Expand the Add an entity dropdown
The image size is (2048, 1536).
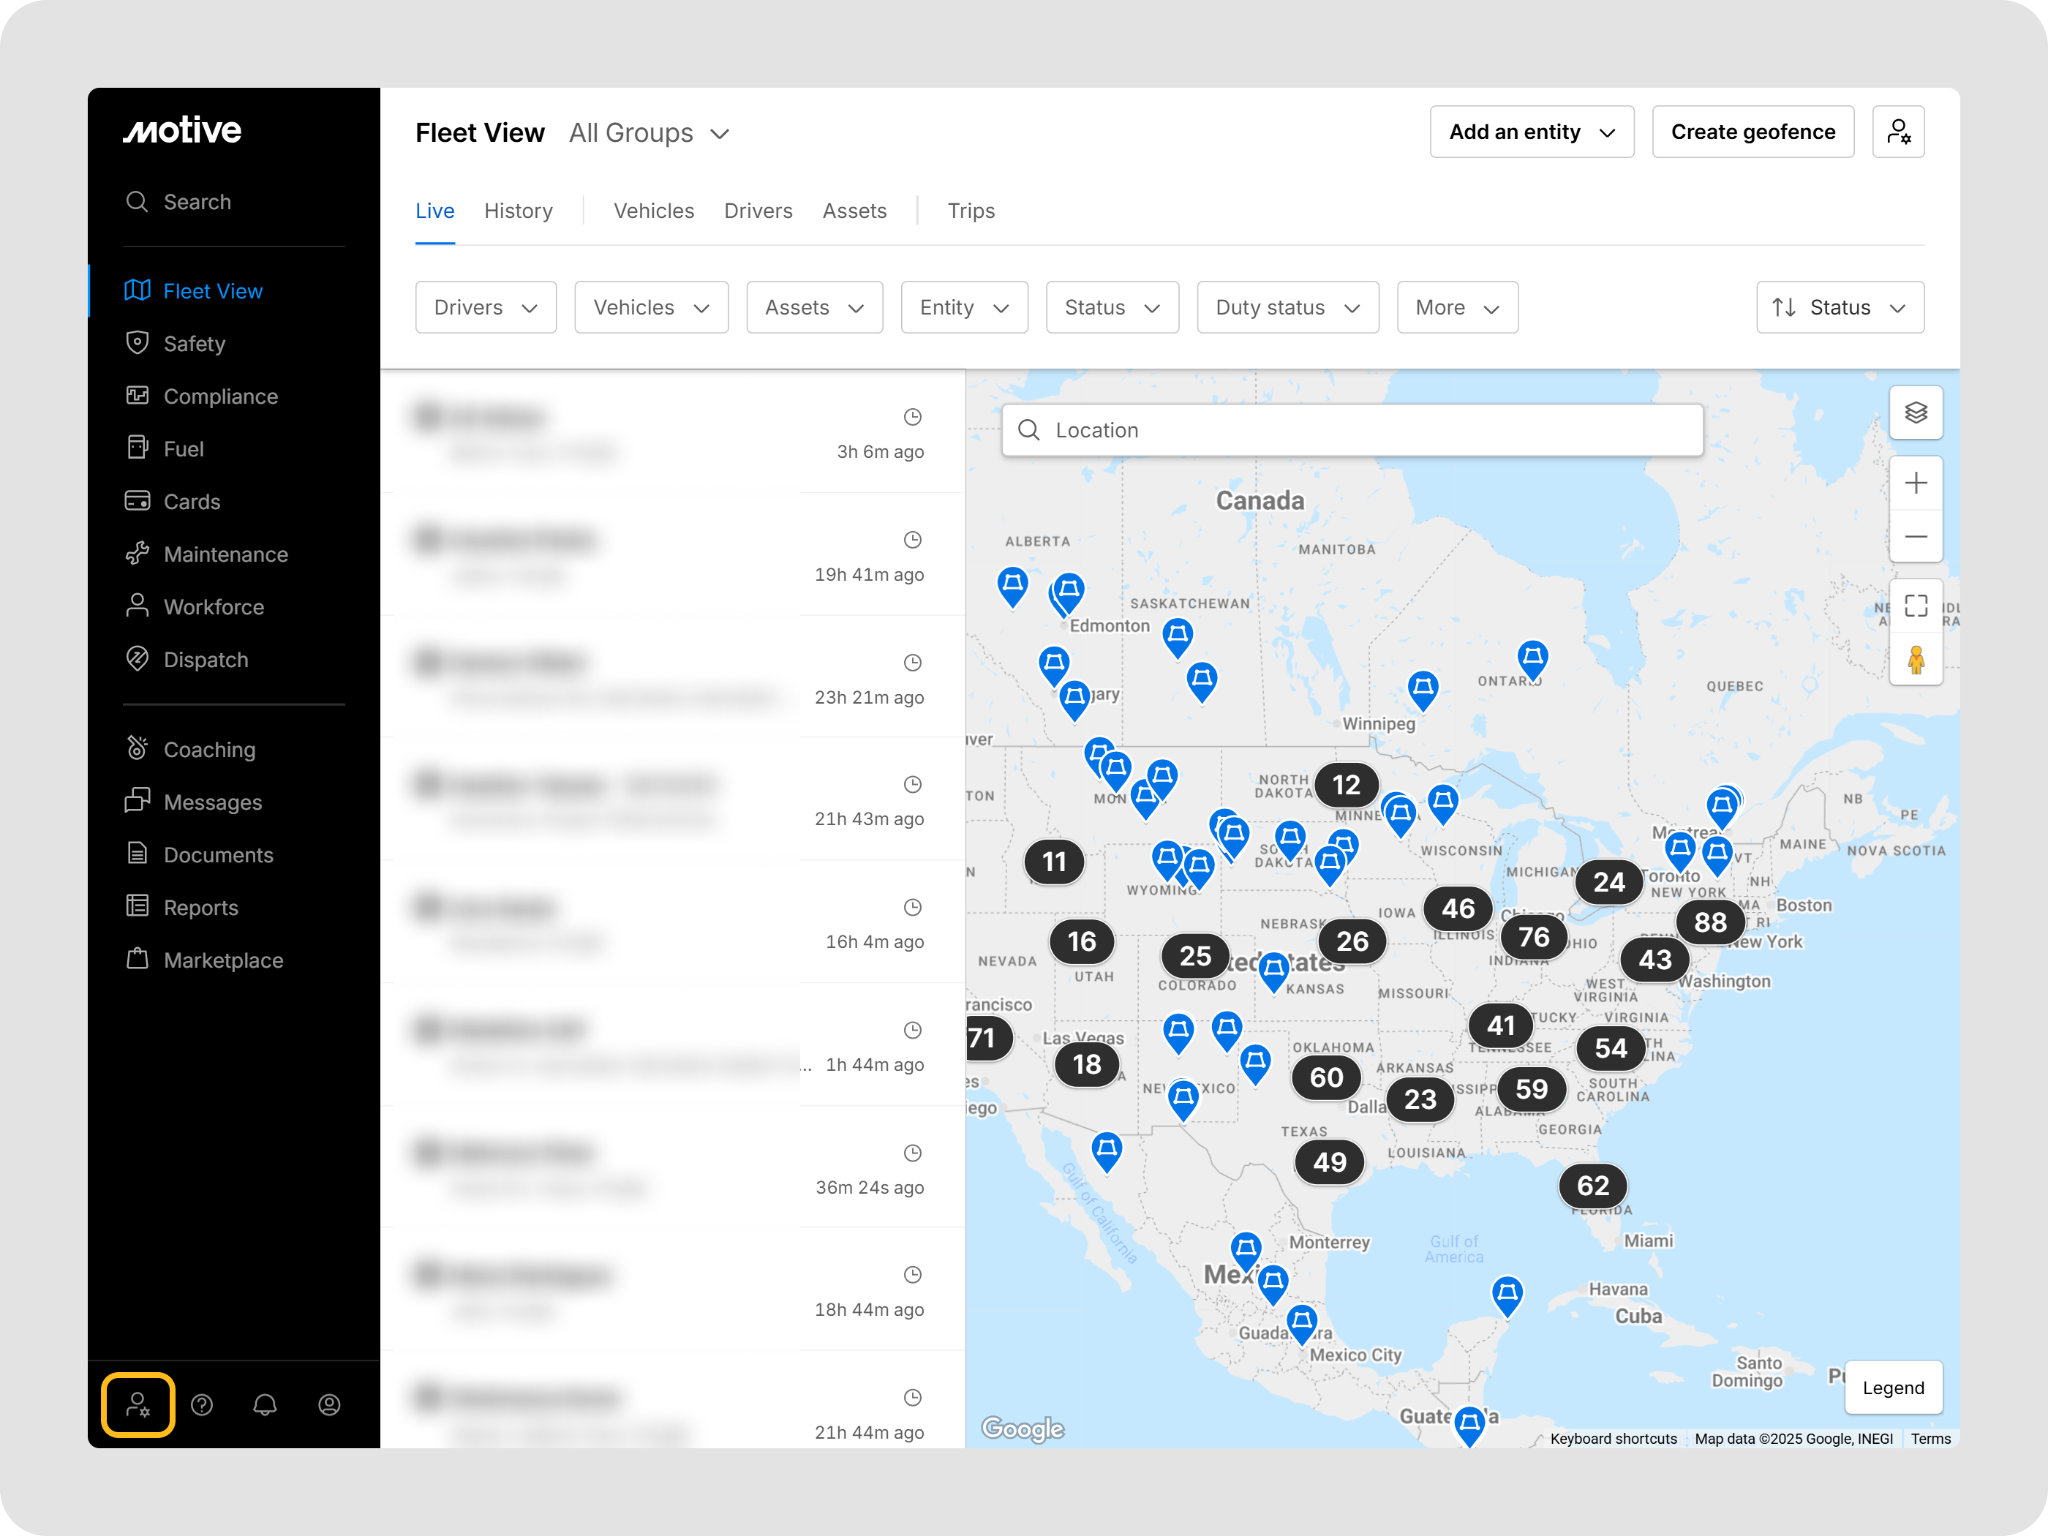1531,132
